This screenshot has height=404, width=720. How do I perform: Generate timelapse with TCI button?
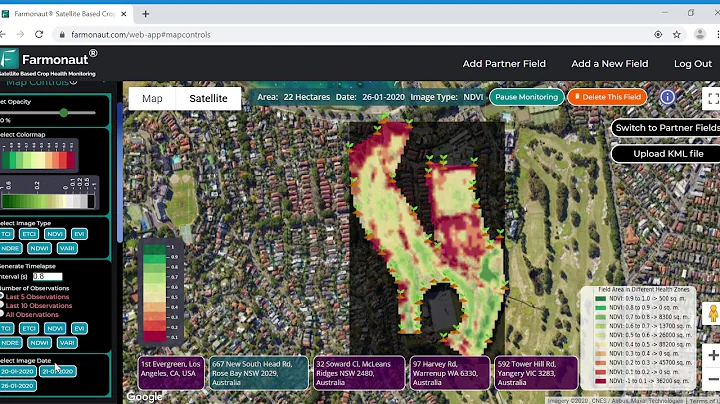(x=6, y=328)
